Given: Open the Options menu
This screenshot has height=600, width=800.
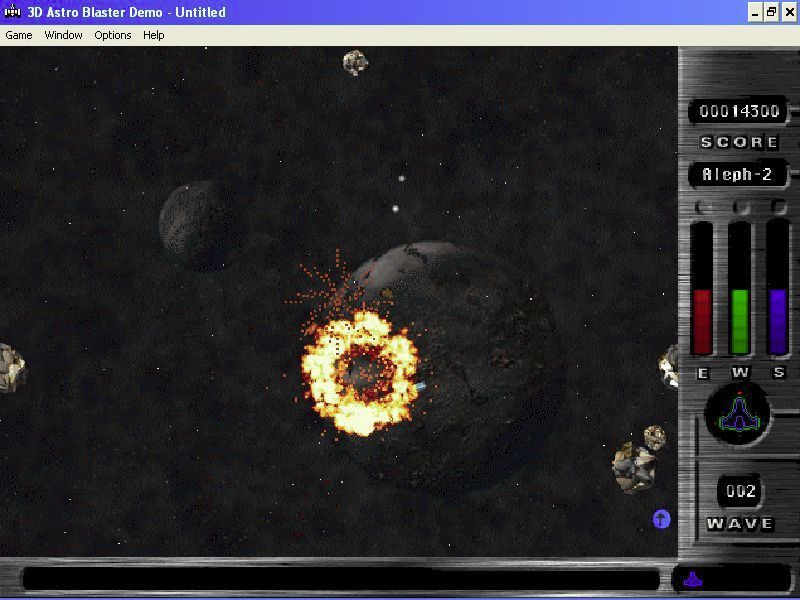Looking at the screenshot, I should coord(112,35).
